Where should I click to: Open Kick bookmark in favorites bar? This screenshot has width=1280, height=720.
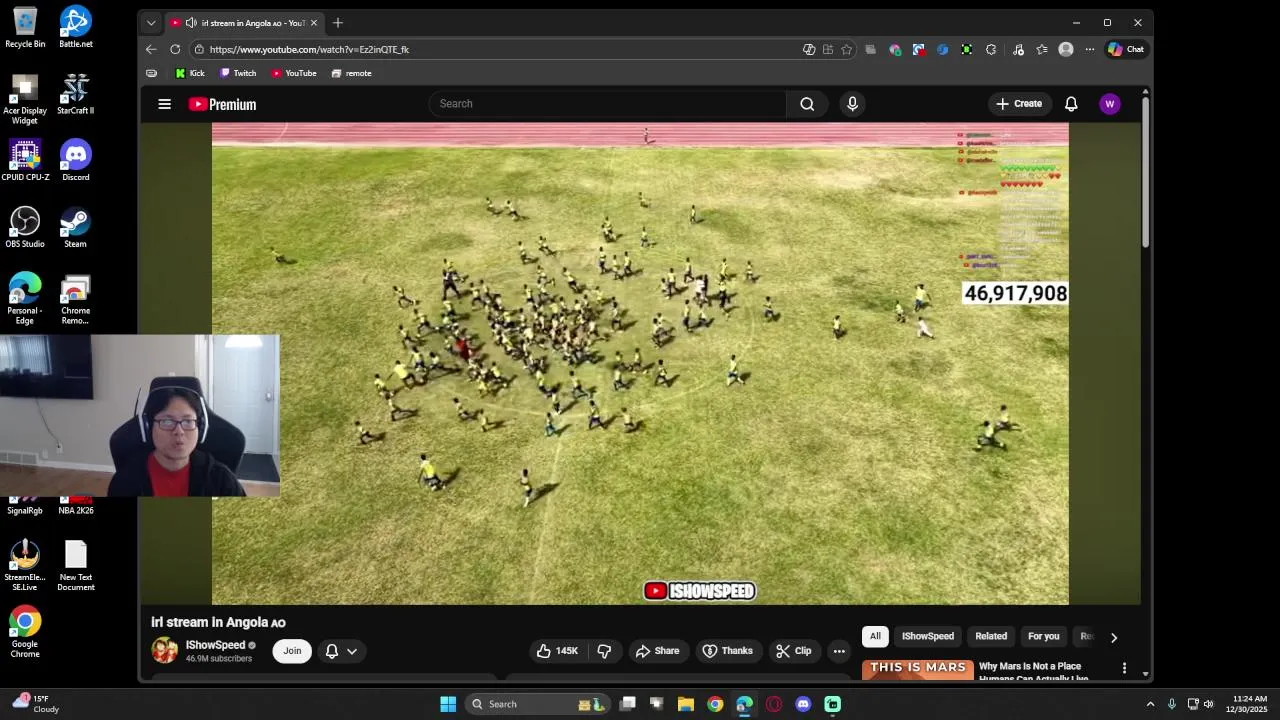190,73
